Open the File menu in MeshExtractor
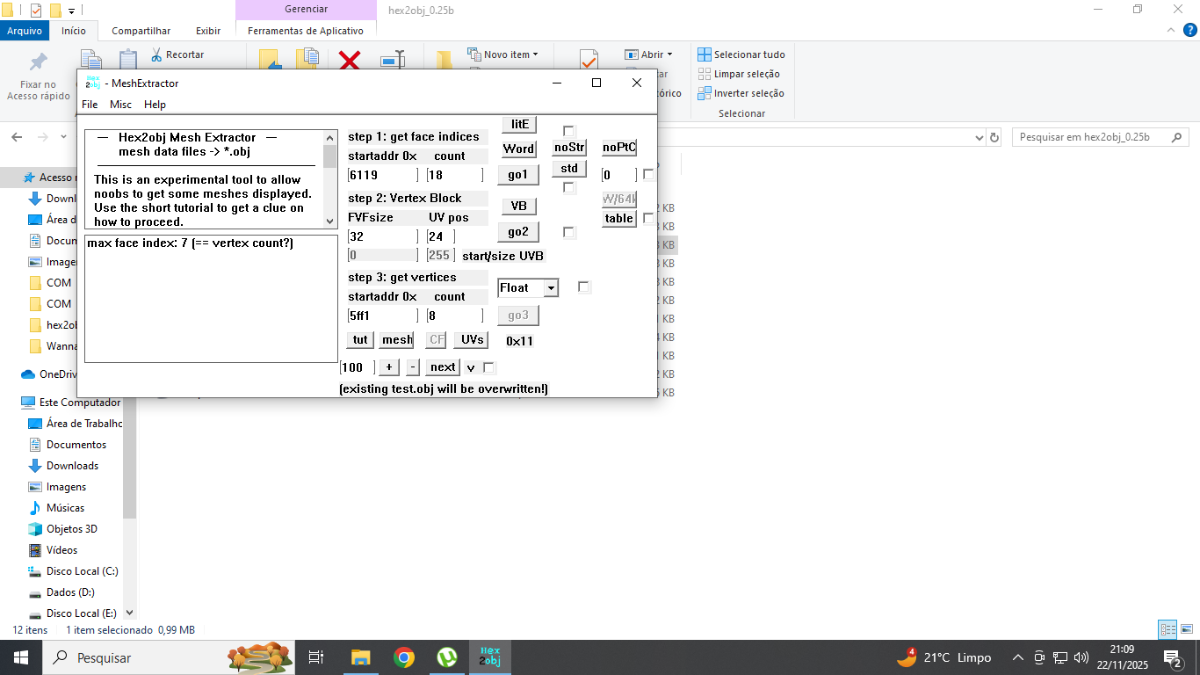 coord(90,104)
